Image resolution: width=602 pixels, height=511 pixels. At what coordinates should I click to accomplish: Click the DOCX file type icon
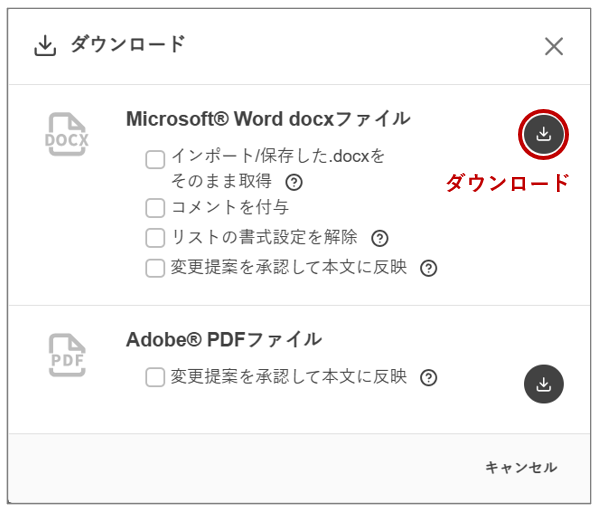tap(67, 136)
